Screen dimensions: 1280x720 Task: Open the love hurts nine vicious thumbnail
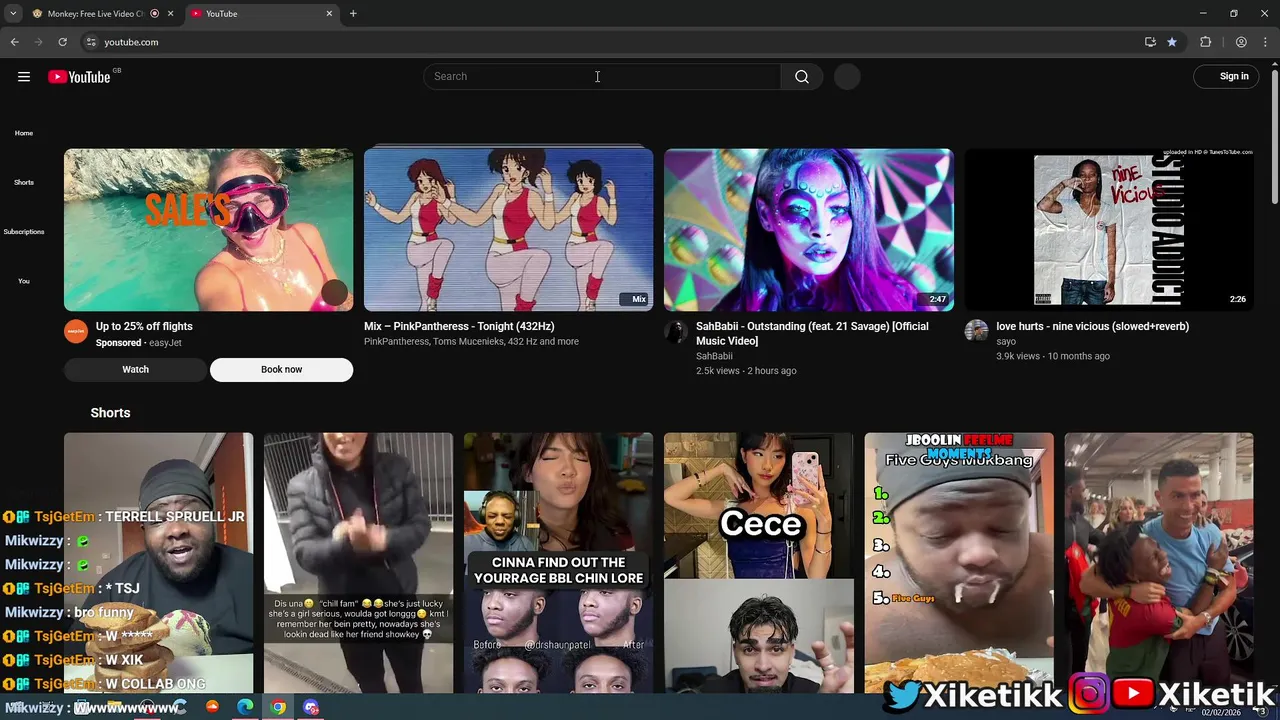[x=1109, y=230]
